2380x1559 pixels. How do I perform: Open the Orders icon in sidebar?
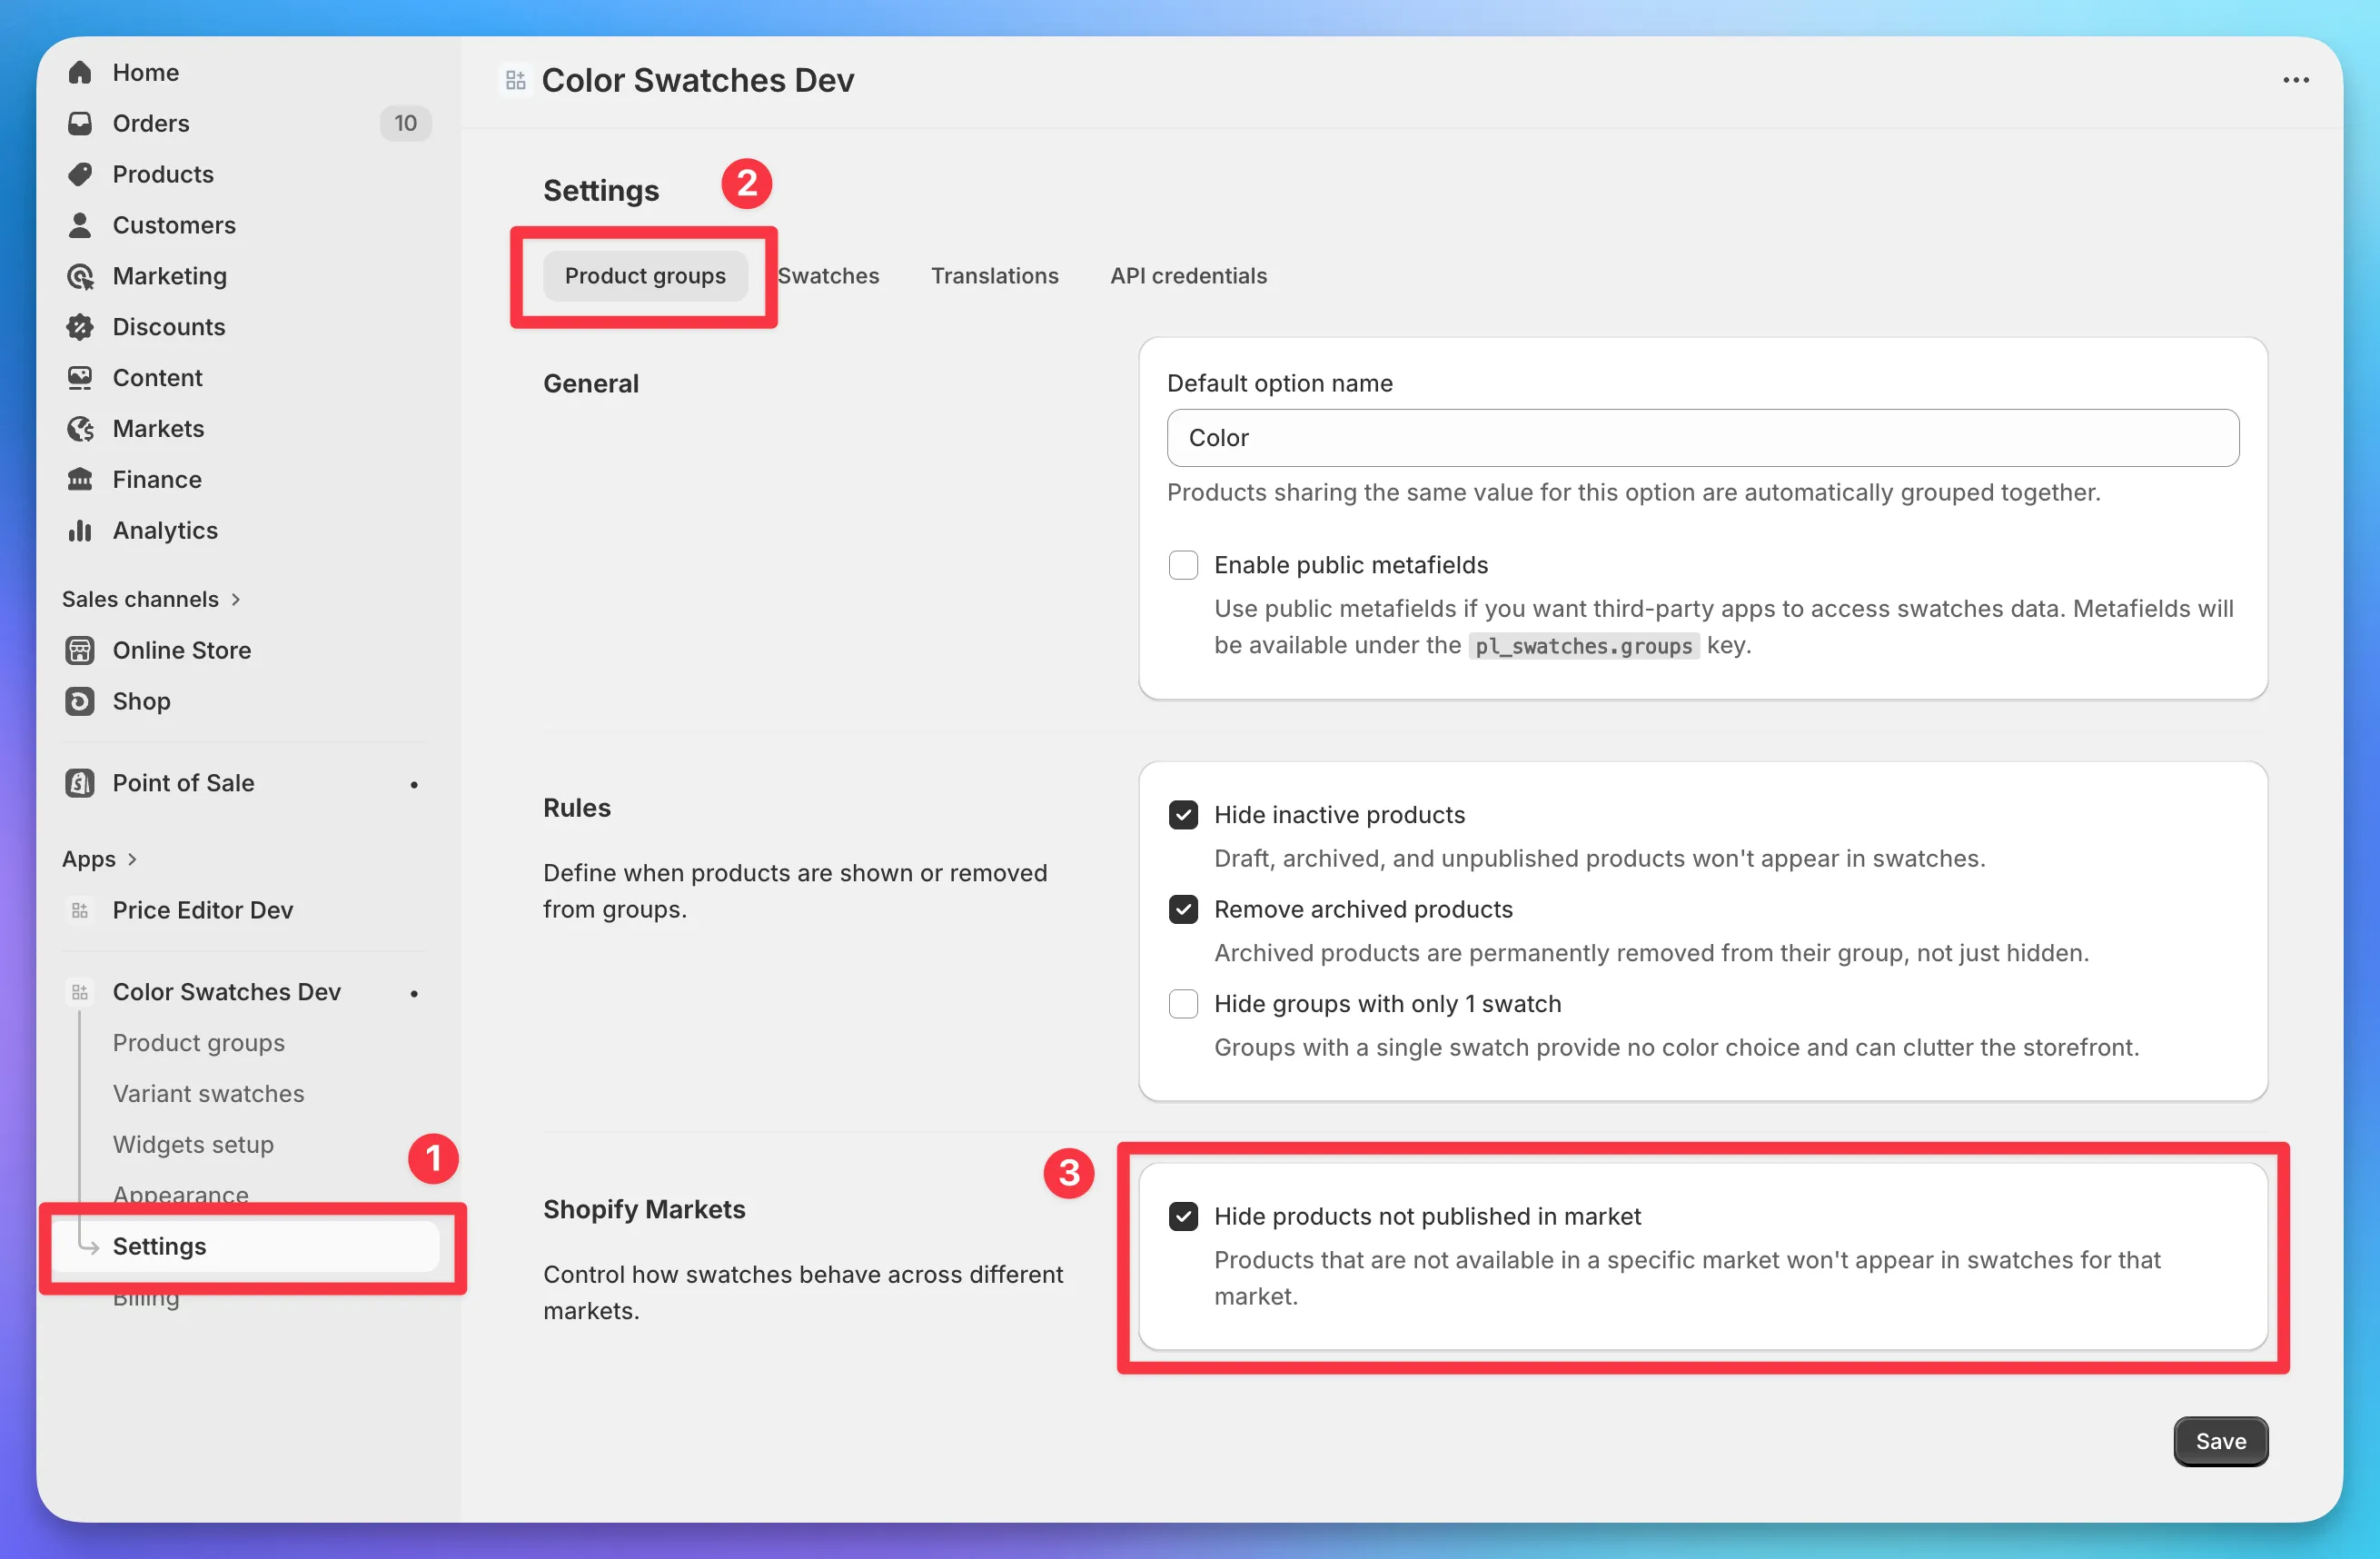tap(81, 123)
